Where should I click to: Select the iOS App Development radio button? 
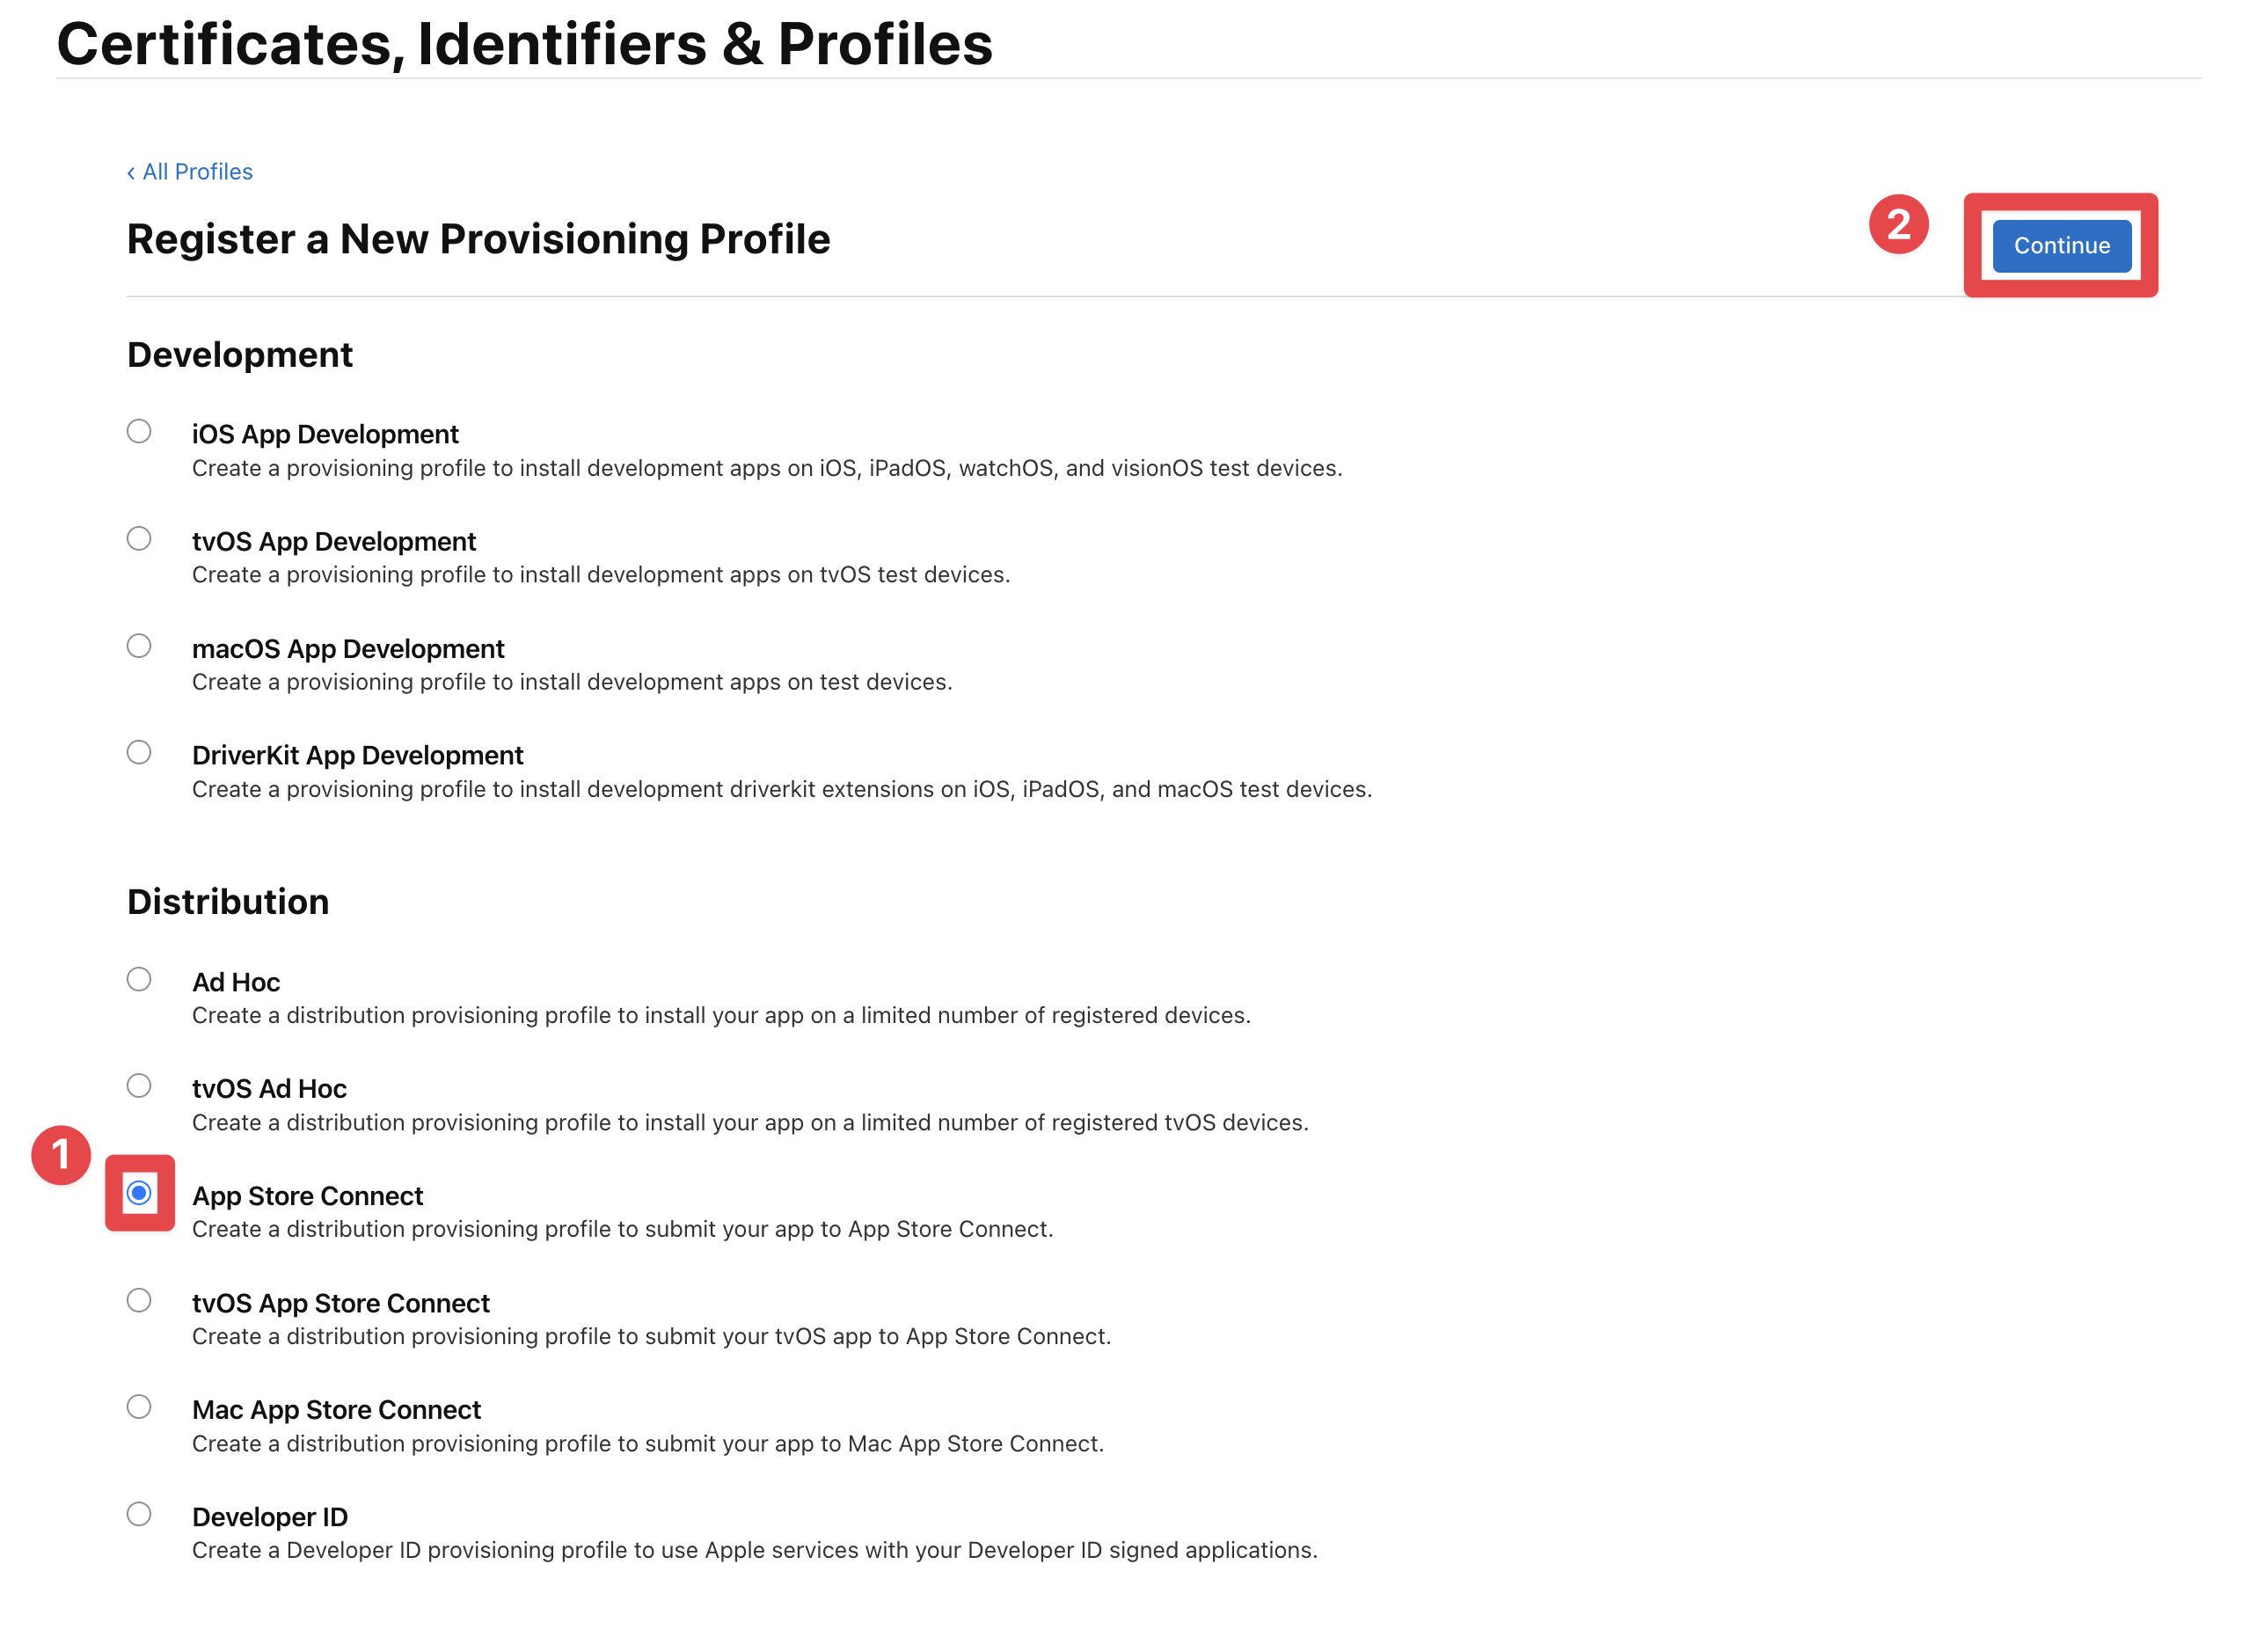(140, 431)
